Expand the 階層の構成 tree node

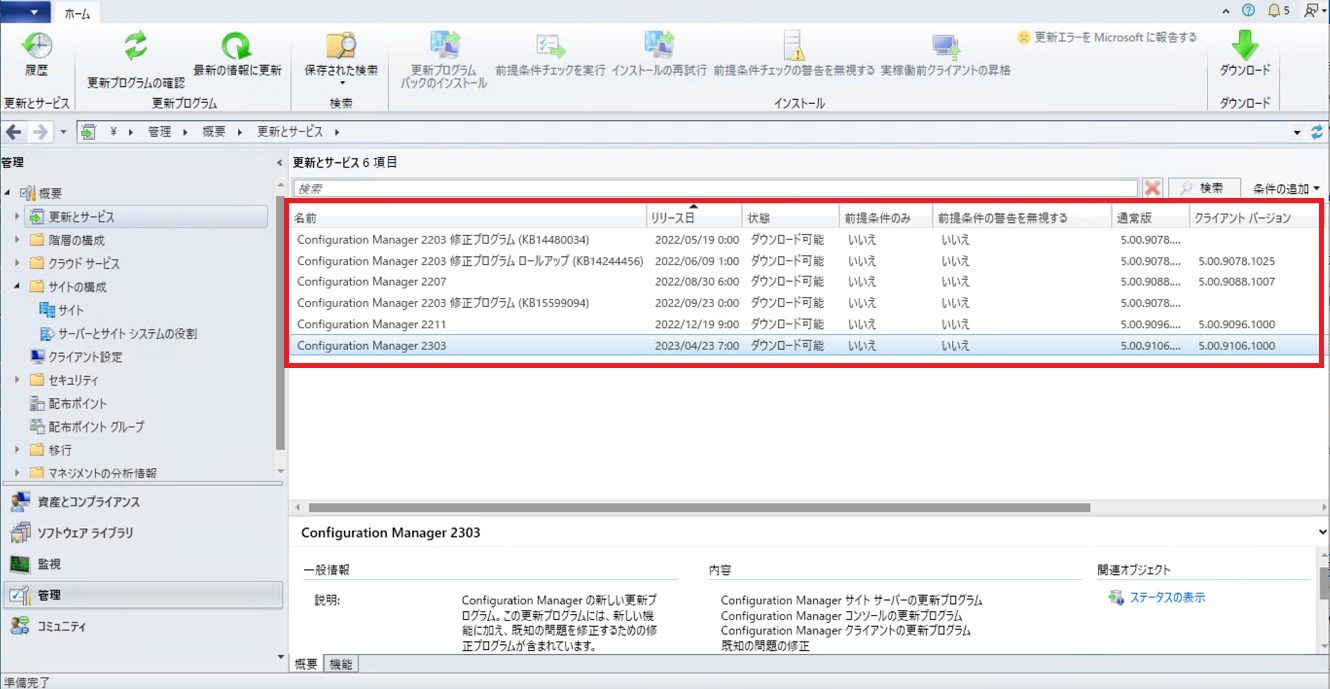pyautogui.click(x=17, y=240)
